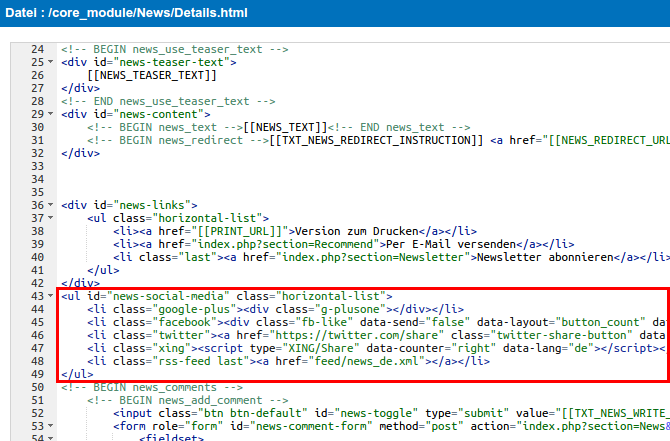Click "index.php?section=Newsletter" href value
This screenshot has height=441, width=670.
click(x=373, y=257)
